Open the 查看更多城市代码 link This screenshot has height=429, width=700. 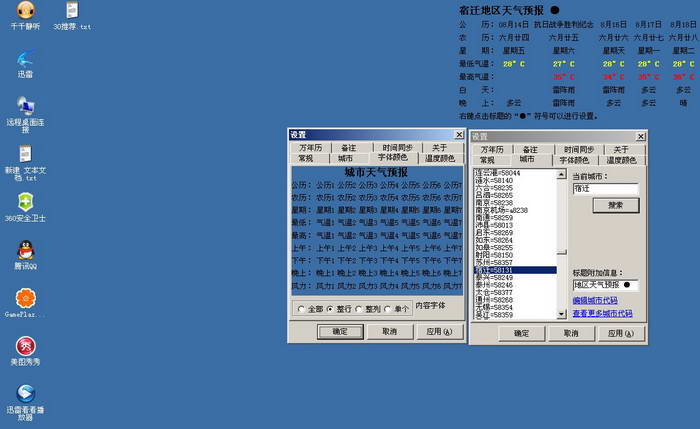(x=602, y=313)
